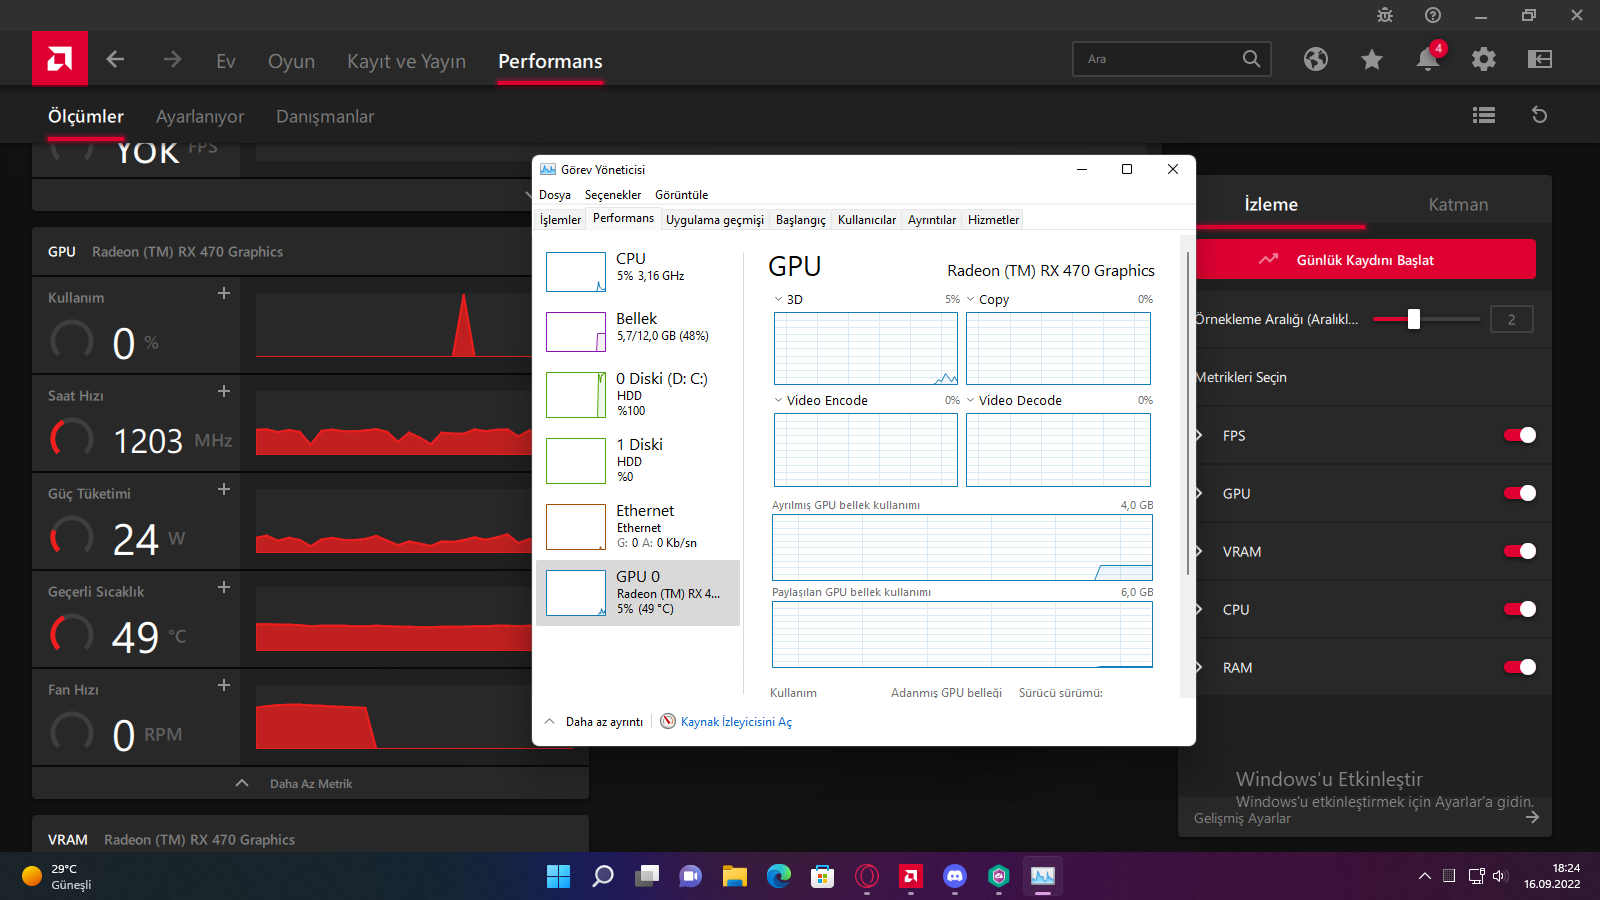Add Saat Hızı metric with plus icon
Screen dimensions: 1600x900
click(224, 391)
